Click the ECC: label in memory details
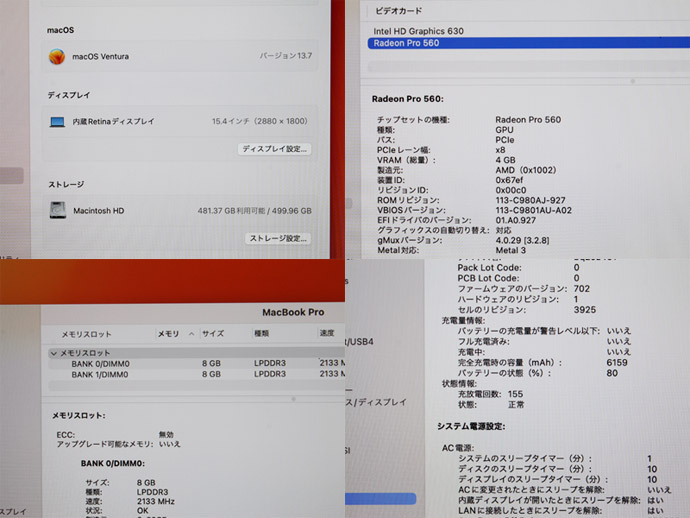This screenshot has height=518, width=690. pyautogui.click(x=66, y=435)
